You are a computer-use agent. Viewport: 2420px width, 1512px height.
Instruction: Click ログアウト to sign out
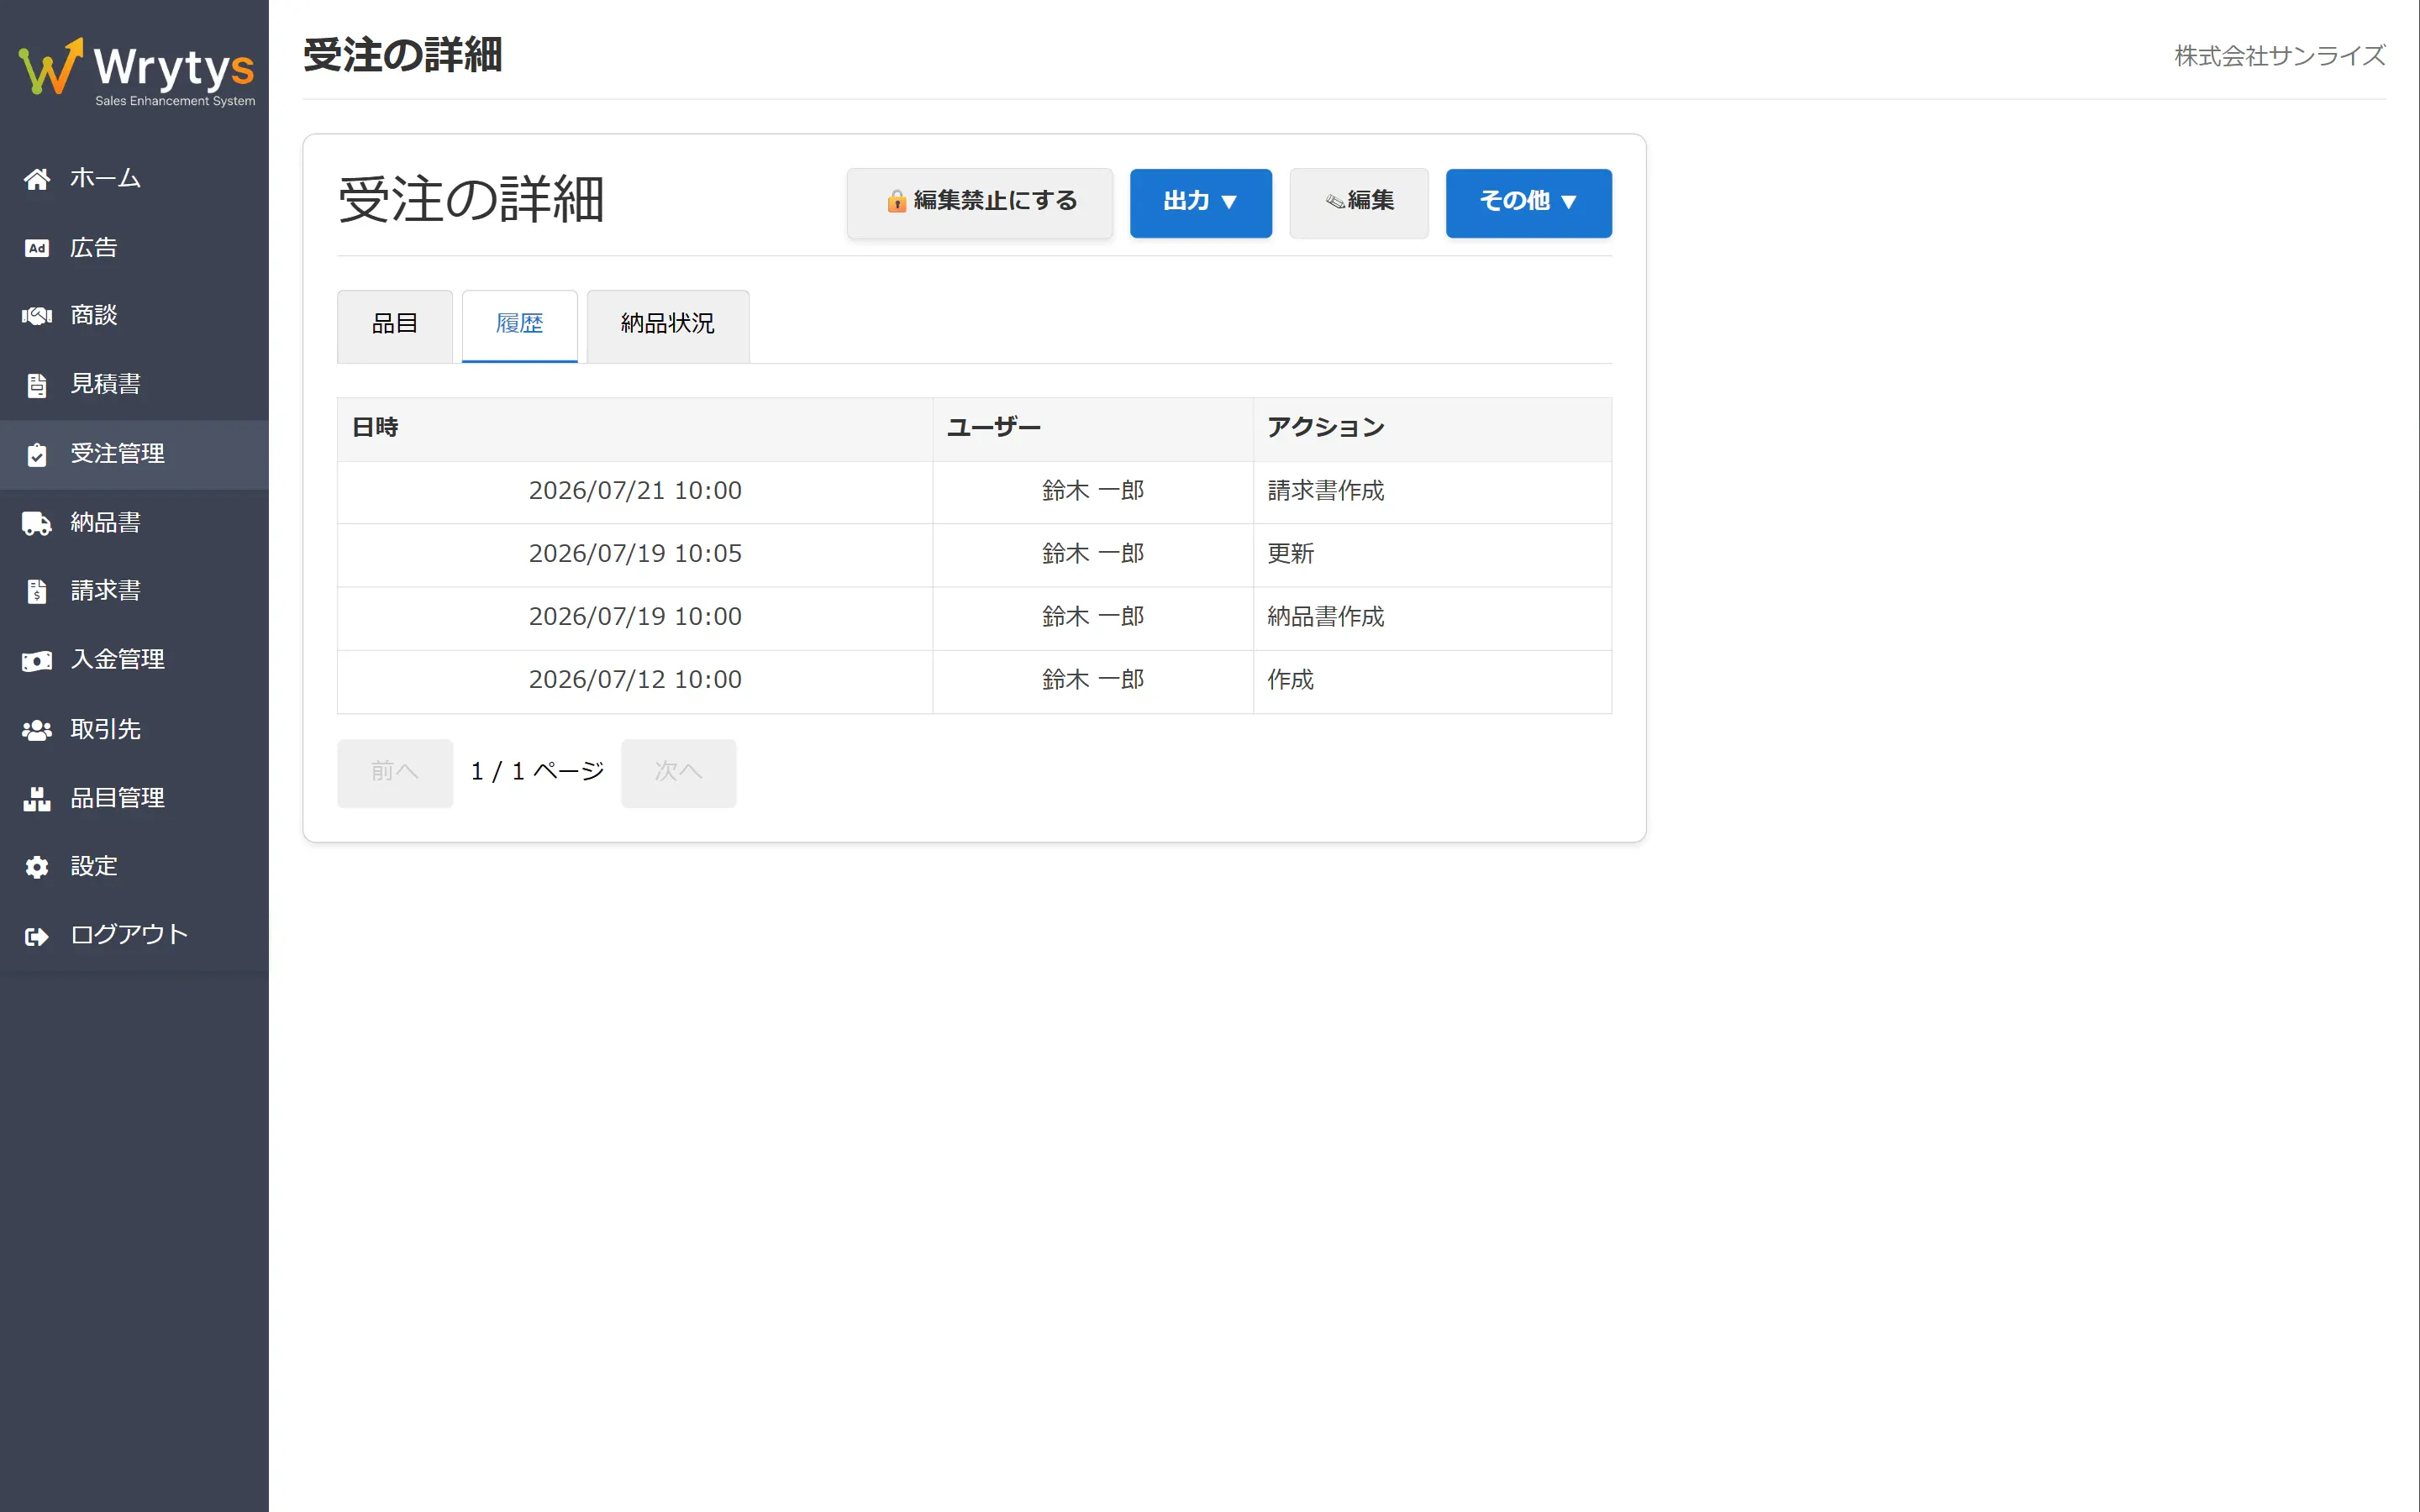pyautogui.click(x=134, y=935)
